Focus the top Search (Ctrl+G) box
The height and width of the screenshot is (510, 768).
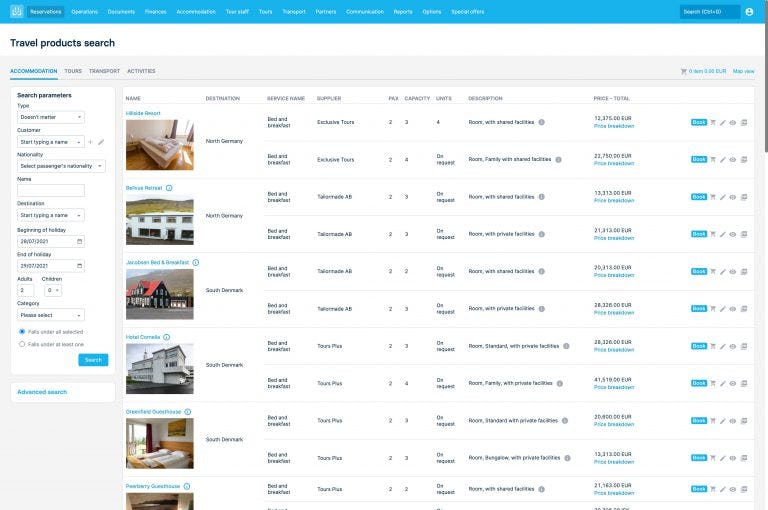710,12
